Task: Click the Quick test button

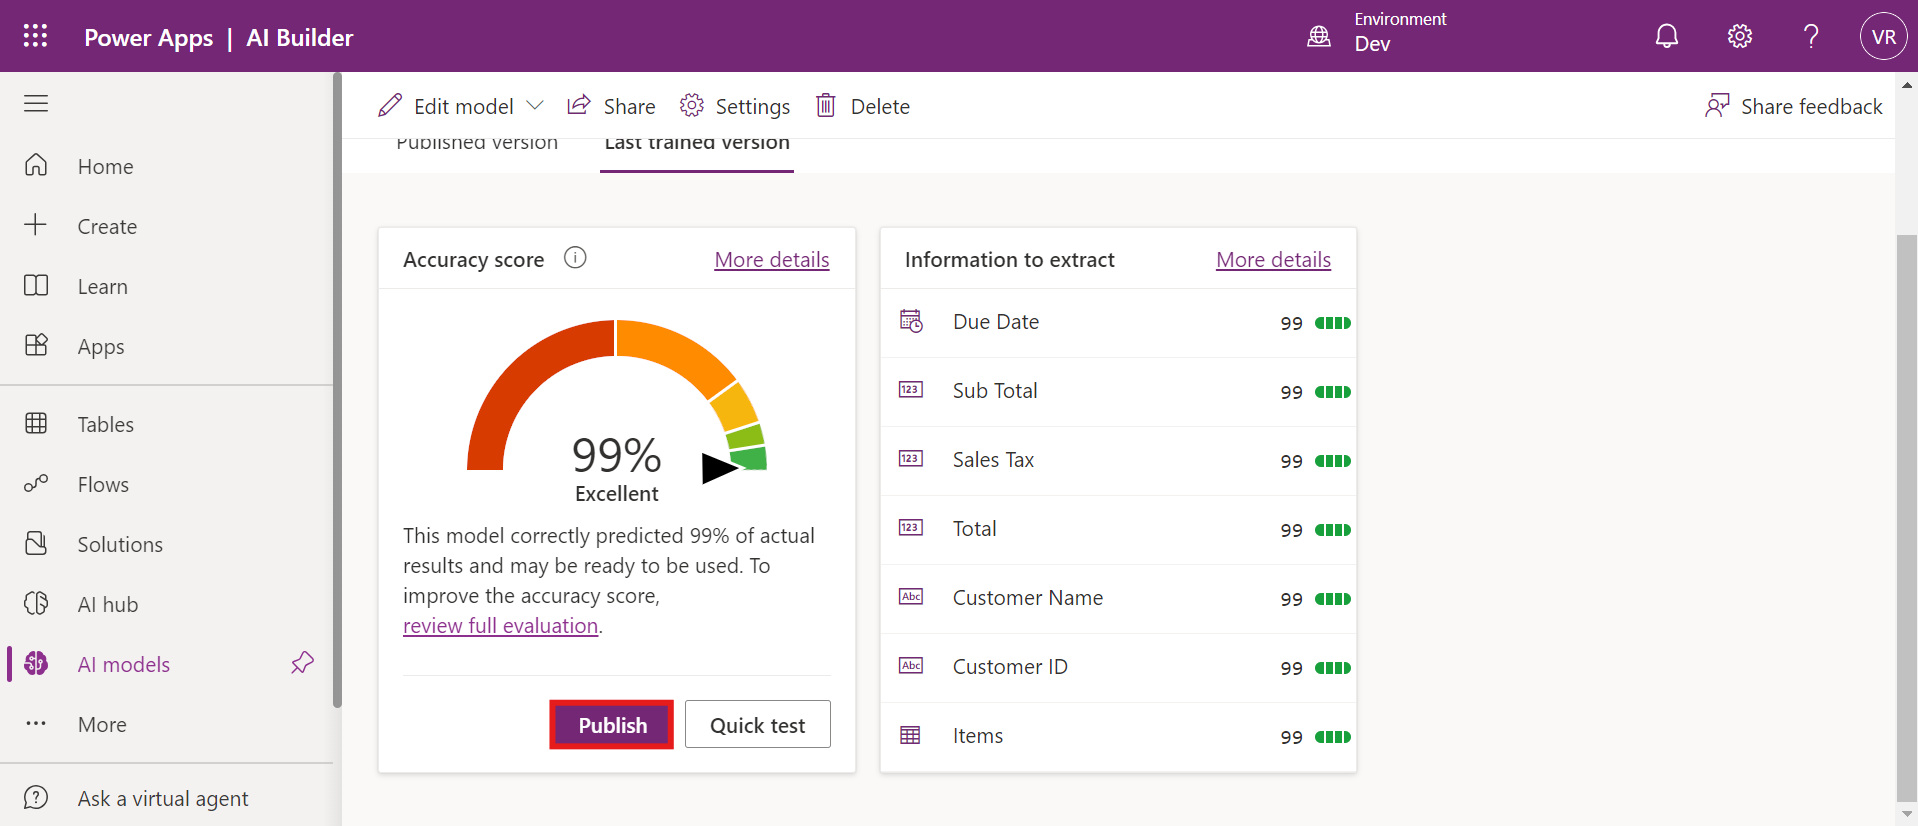Action: [x=757, y=725]
